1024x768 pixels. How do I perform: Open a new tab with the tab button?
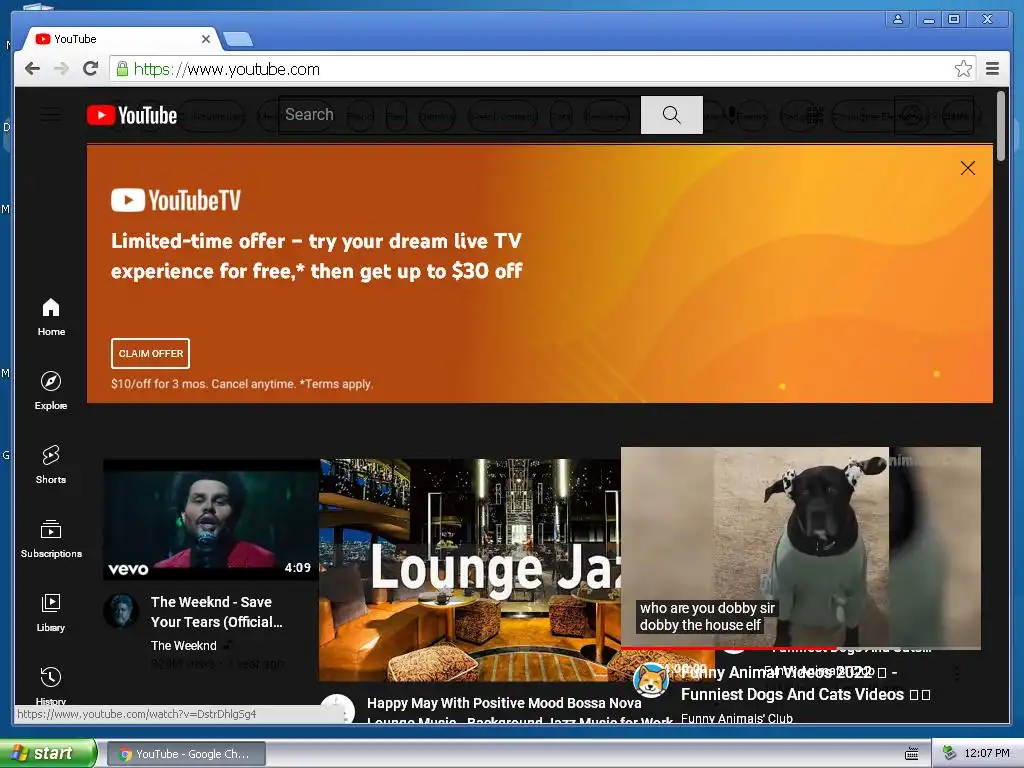pyautogui.click(x=238, y=40)
